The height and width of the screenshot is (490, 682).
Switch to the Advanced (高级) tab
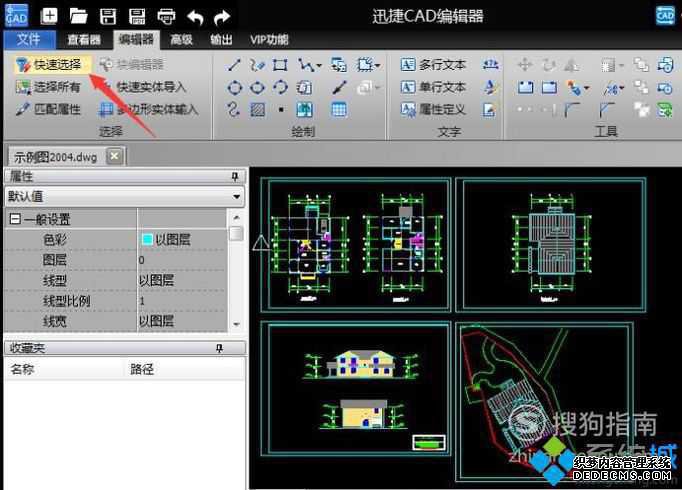coord(181,40)
